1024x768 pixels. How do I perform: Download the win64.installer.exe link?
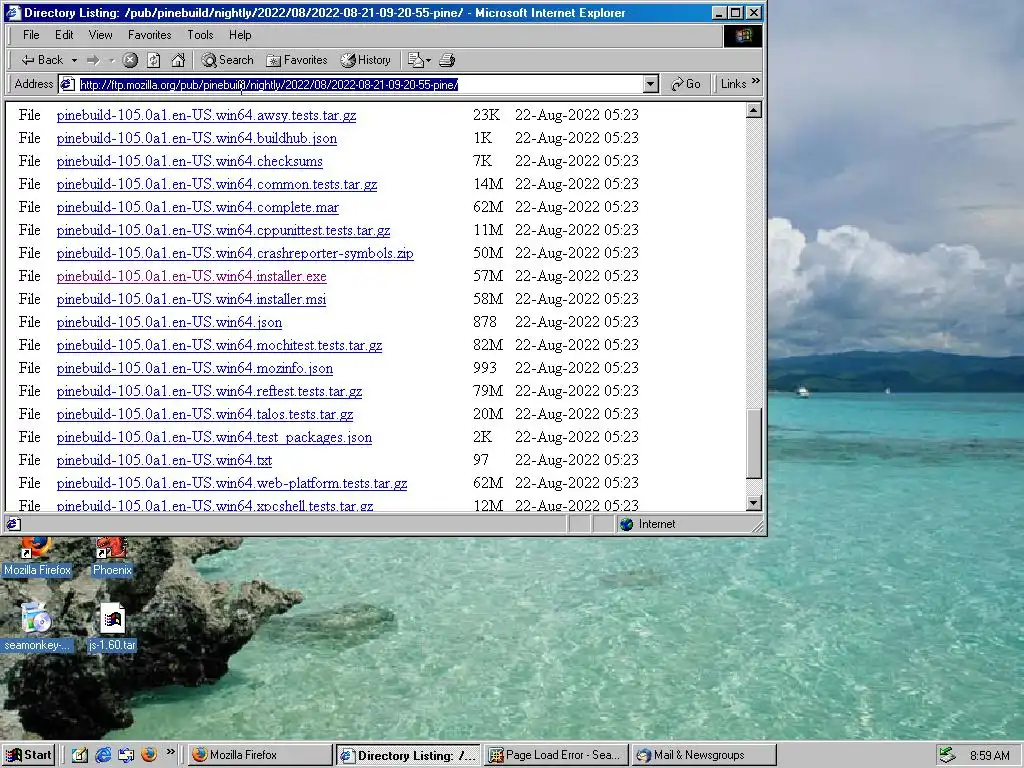[x=191, y=276]
